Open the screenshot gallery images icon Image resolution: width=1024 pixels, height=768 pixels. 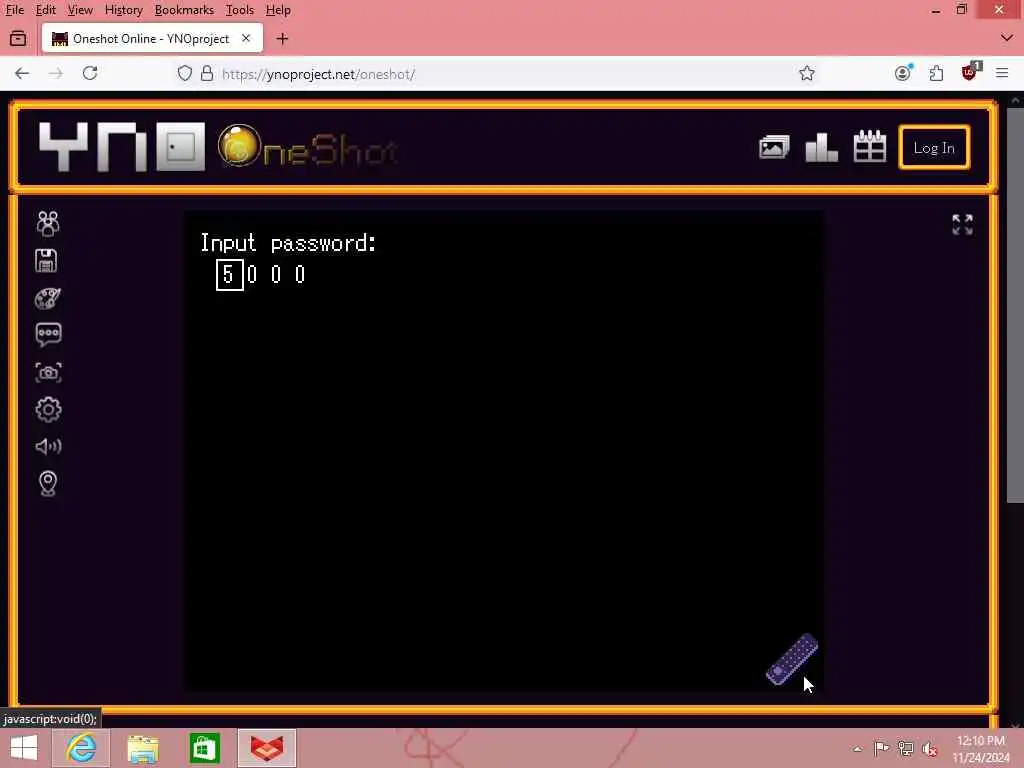tap(774, 147)
